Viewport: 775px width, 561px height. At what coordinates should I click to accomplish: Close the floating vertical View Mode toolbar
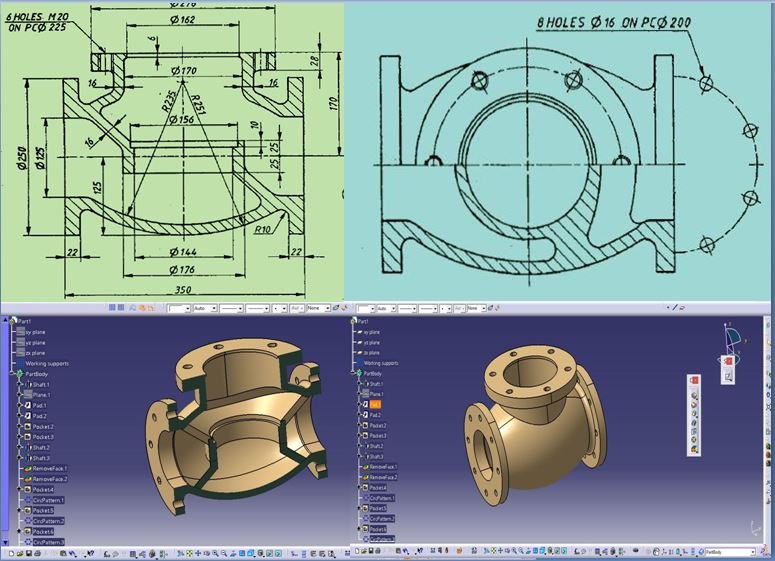point(694,381)
